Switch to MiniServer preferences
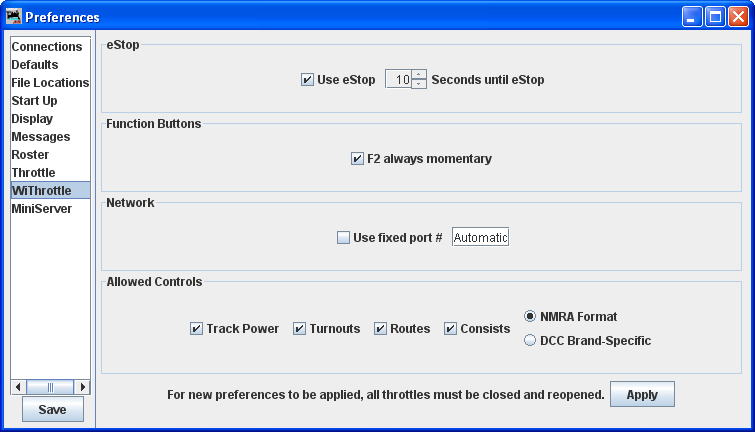755x432 pixels. point(42,209)
